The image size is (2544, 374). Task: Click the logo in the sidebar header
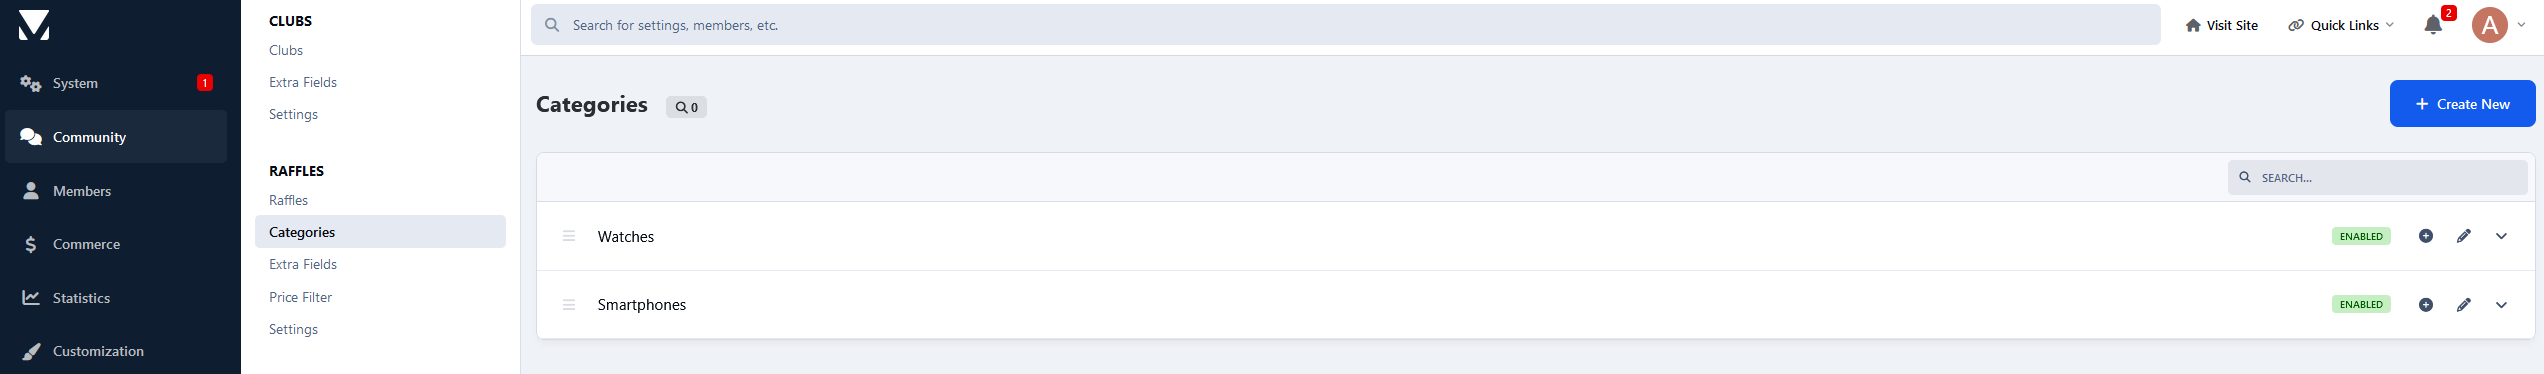click(x=34, y=25)
